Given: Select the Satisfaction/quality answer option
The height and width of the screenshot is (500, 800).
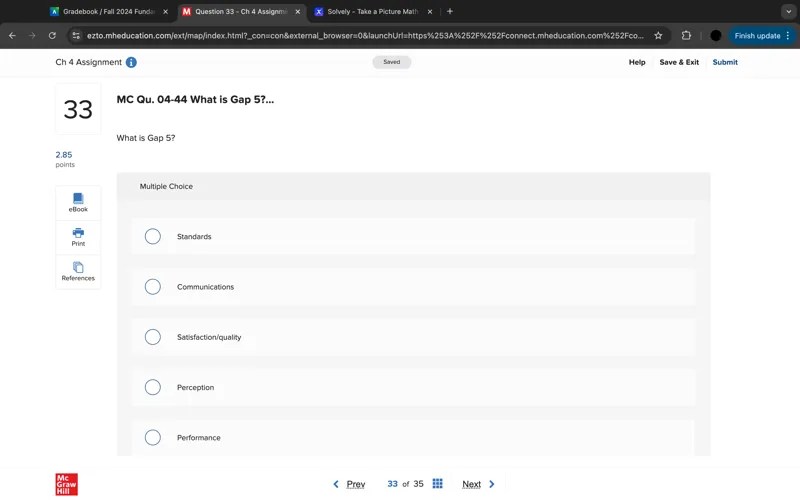Looking at the screenshot, I should tap(413, 337).
